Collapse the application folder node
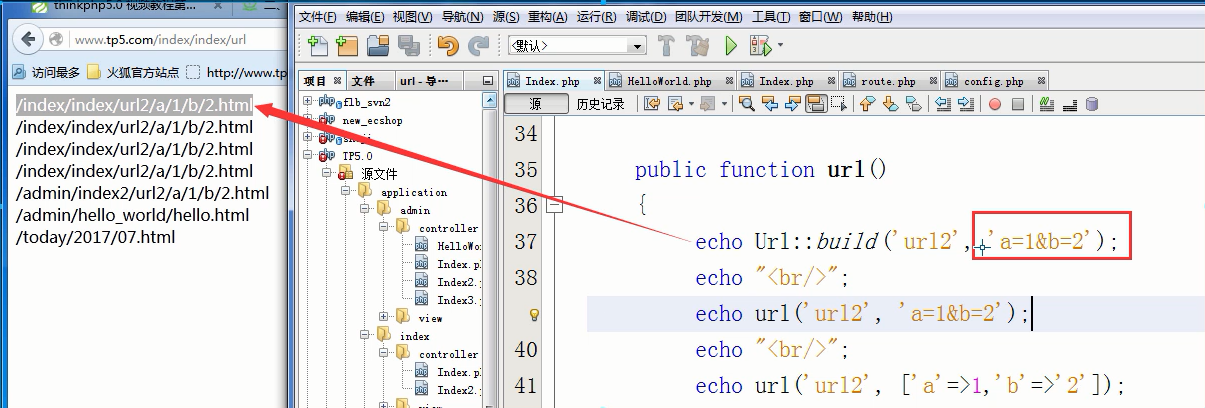This screenshot has height=408, width=1205. click(x=346, y=191)
